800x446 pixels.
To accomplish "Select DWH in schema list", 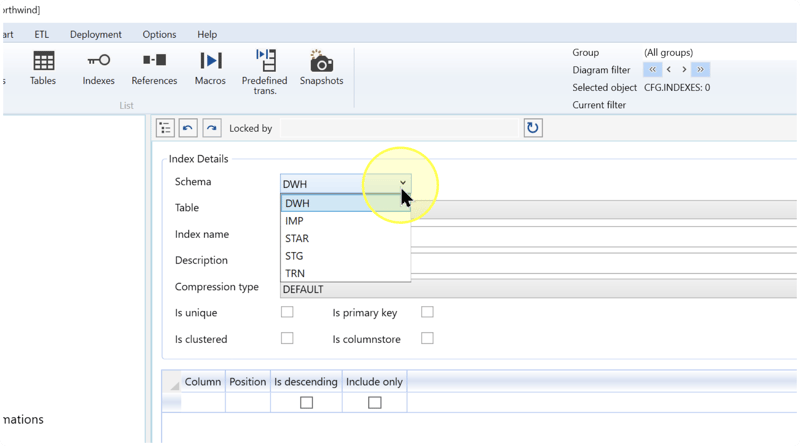I will pyautogui.click(x=345, y=203).
